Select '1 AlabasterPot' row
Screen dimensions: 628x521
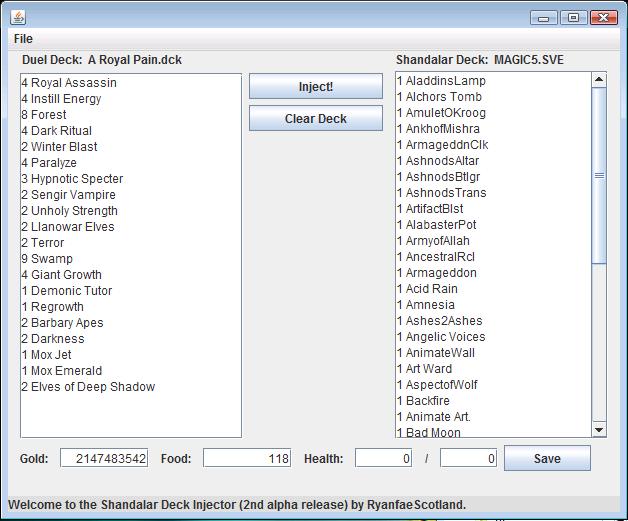click(x=493, y=225)
